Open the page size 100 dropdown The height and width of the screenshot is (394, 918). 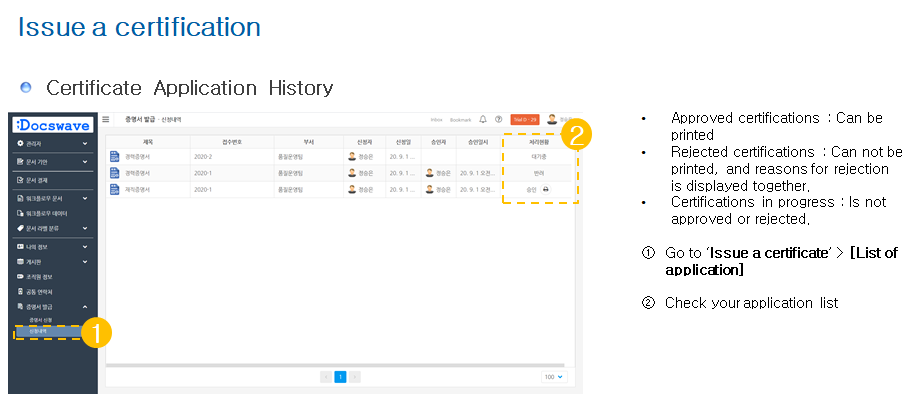554,377
